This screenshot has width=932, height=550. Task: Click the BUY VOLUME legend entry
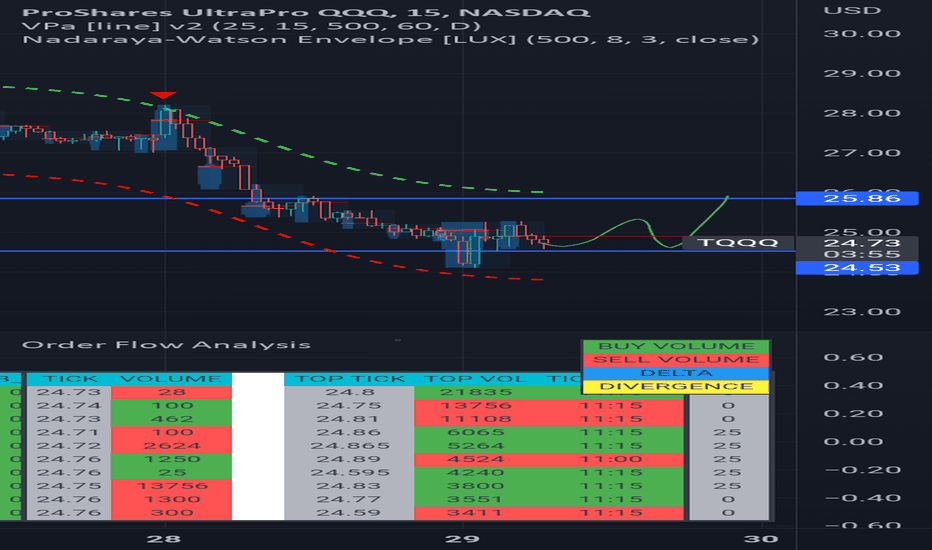[x=676, y=347]
